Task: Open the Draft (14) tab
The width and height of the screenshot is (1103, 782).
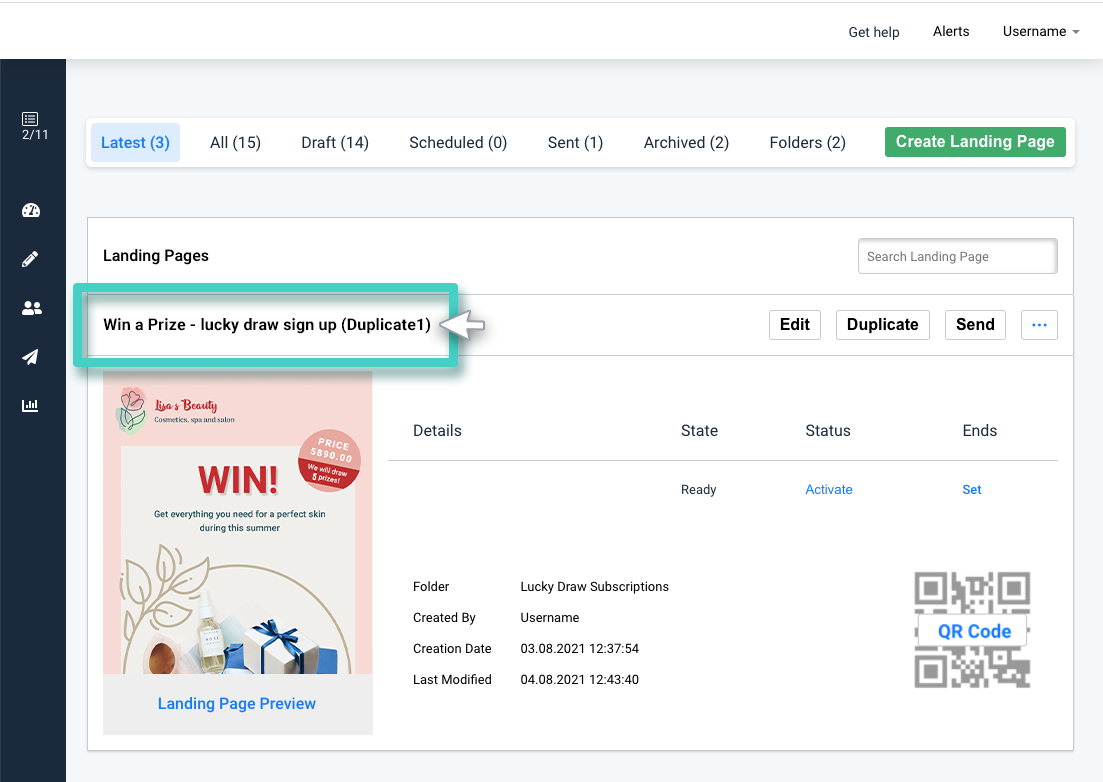Action: click(335, 143)
